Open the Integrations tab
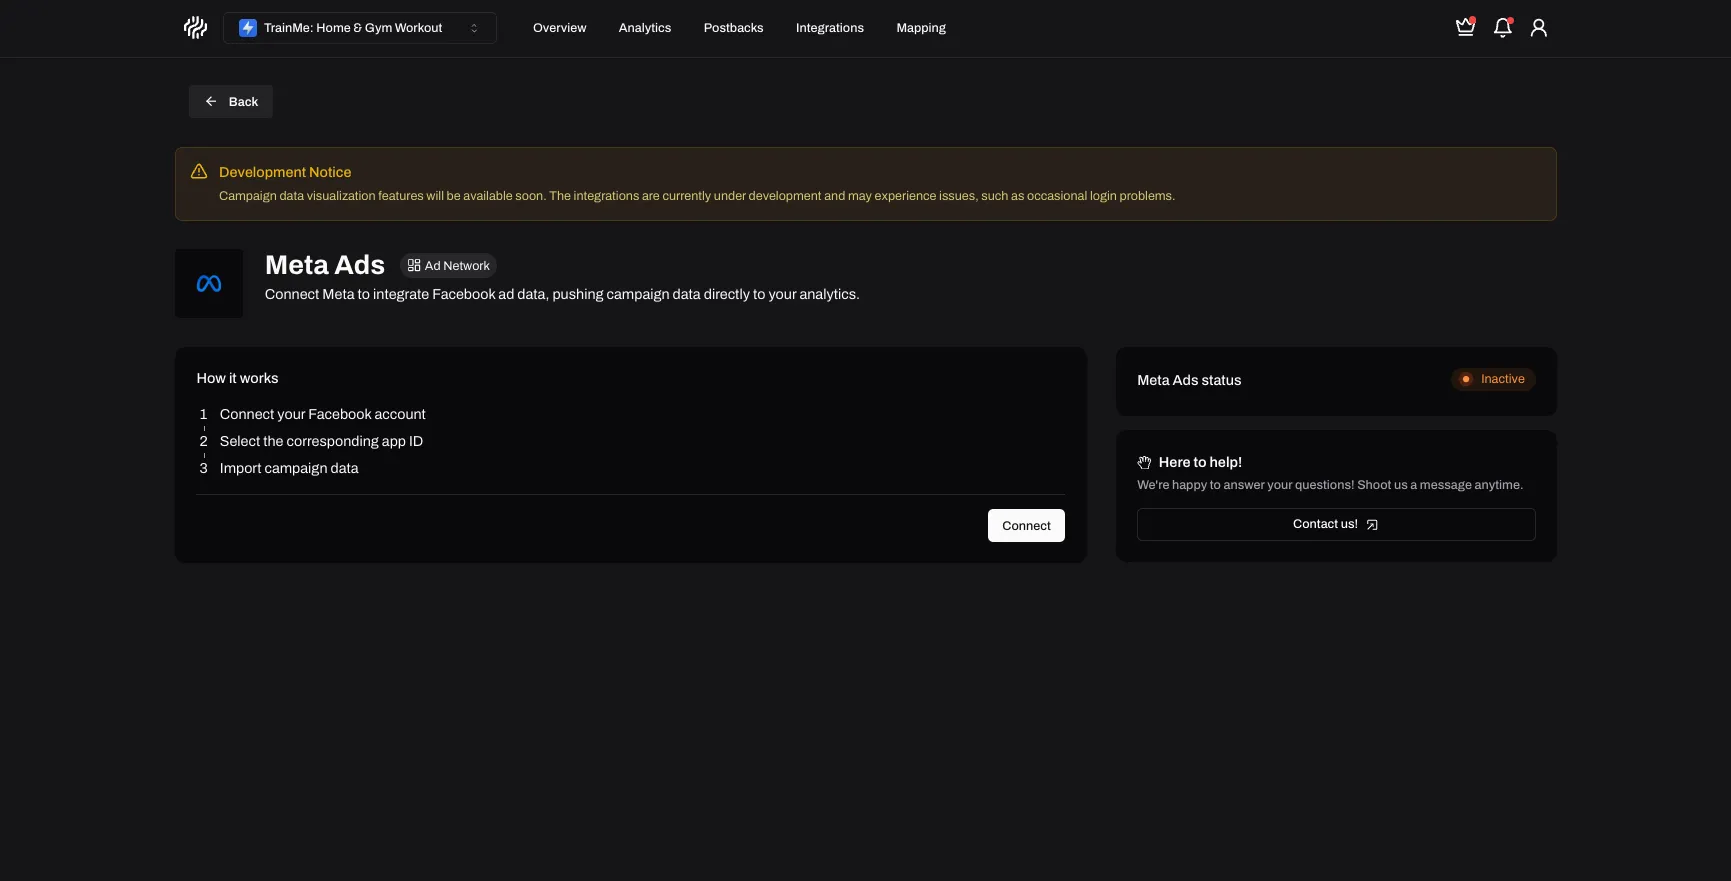This screenshot has width=1731, height=881. 830,28
